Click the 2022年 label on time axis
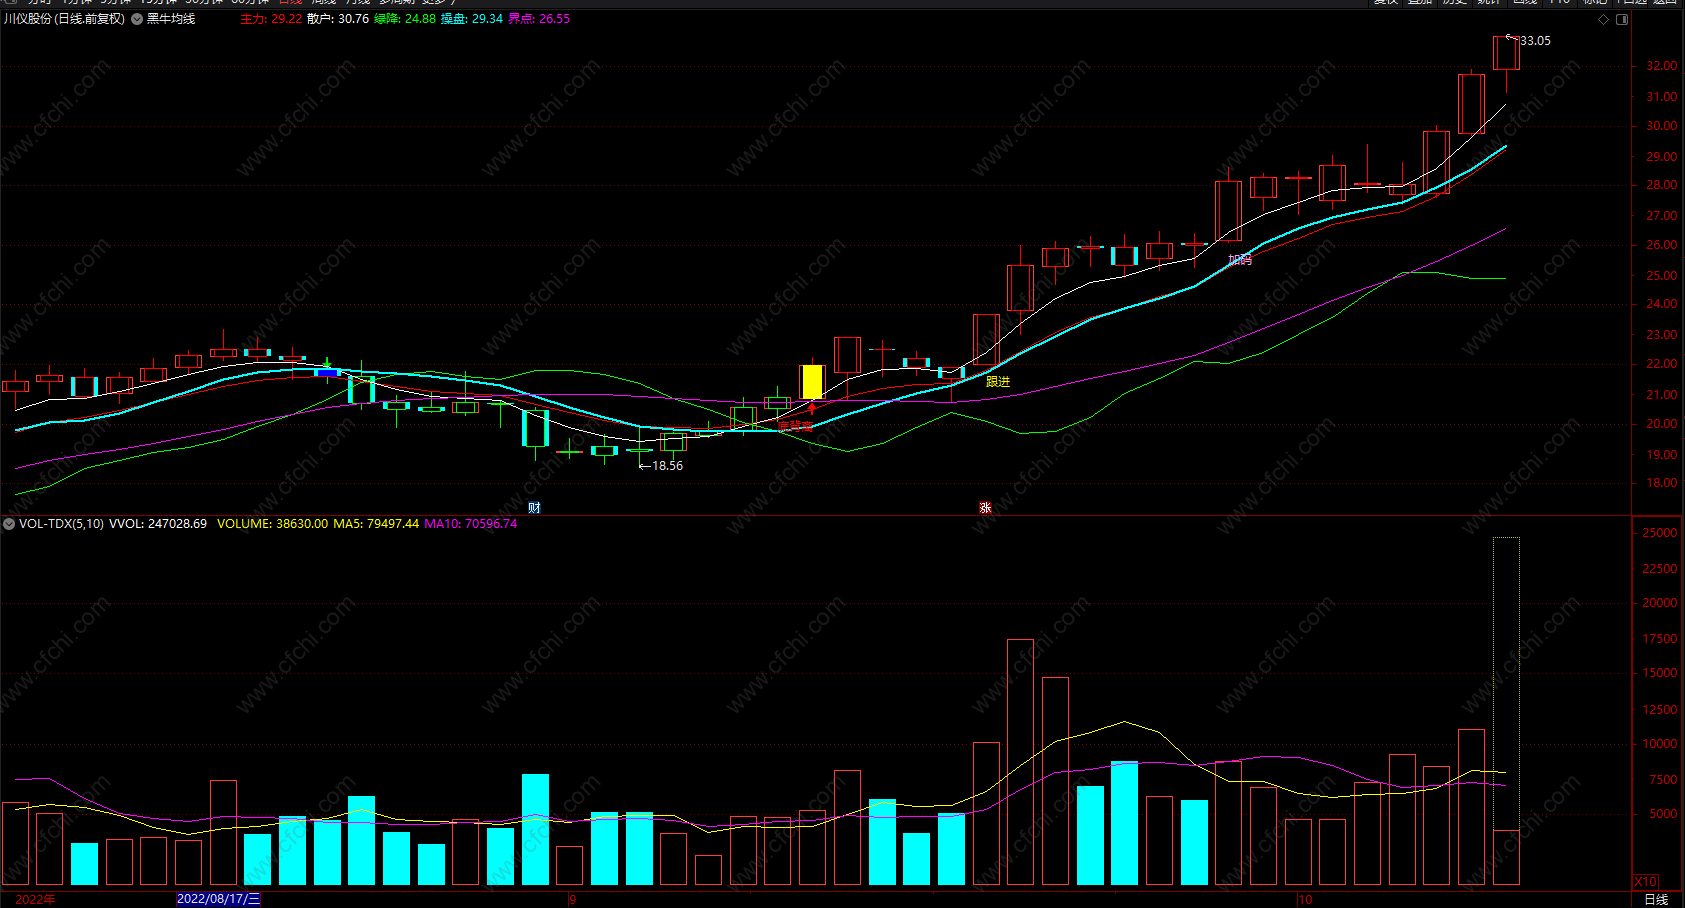The height and width of the screenshot is (908, 1685). [35, 899]
